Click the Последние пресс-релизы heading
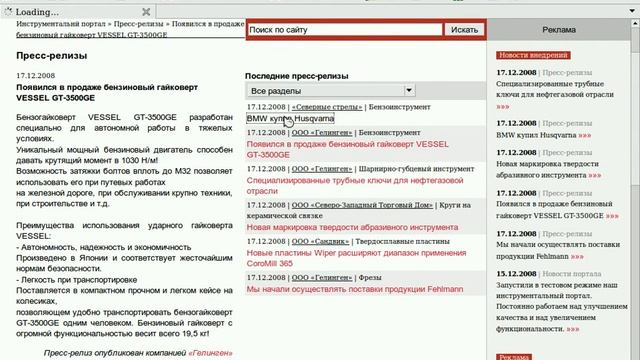 297,76
